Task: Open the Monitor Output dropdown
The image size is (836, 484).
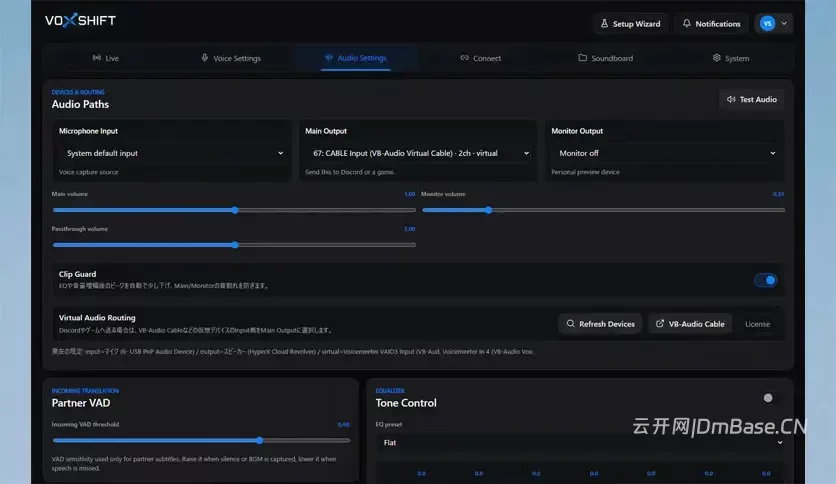Action: pos(665,153)
